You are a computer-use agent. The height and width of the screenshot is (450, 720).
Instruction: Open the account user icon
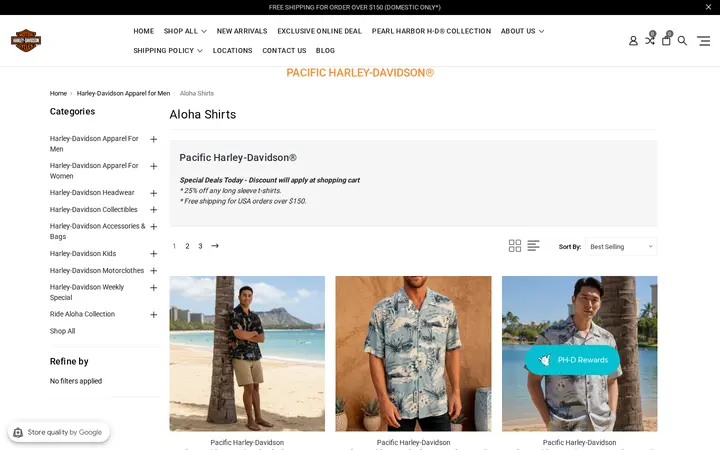(x=633, y=41)
